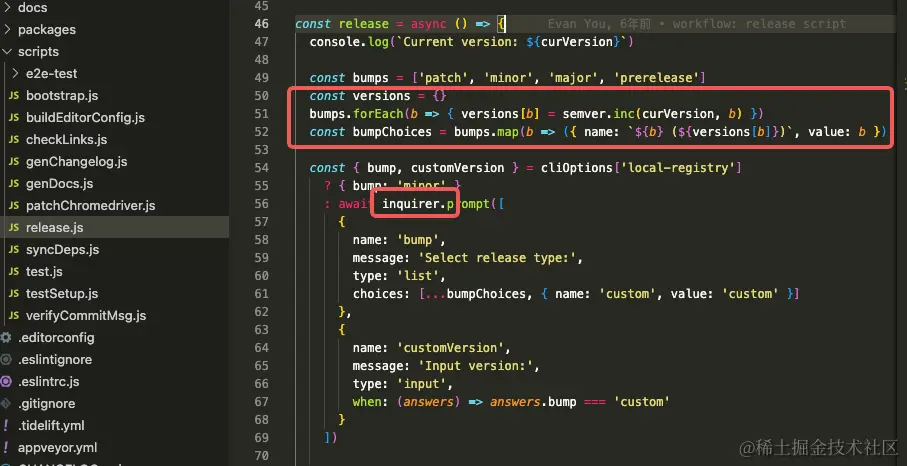This screenshot has height=466, width=907.
Task: Expand the docs folder
Action: tap(32, 8)
